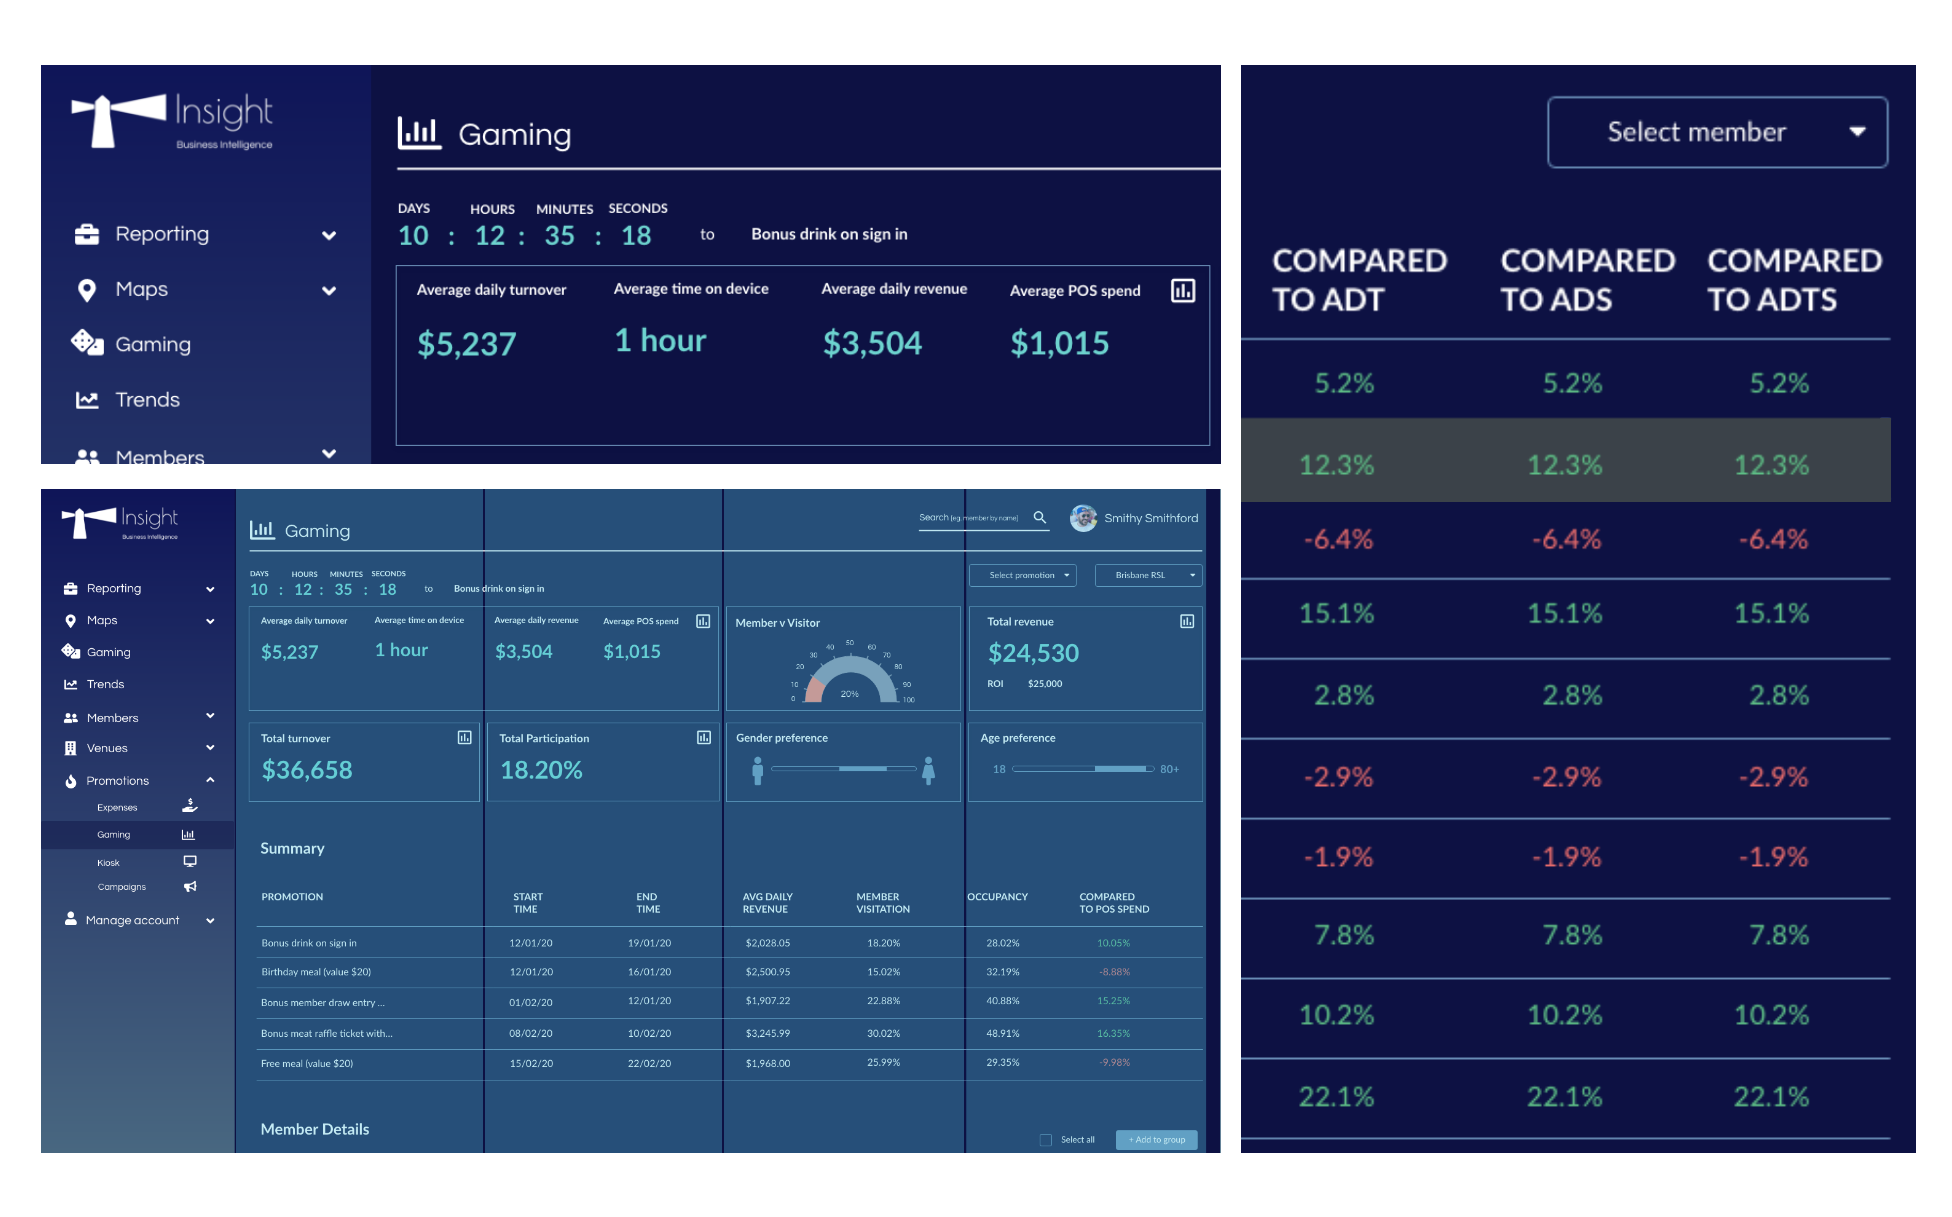Open the Select member dropdown

pos(1717,132)
